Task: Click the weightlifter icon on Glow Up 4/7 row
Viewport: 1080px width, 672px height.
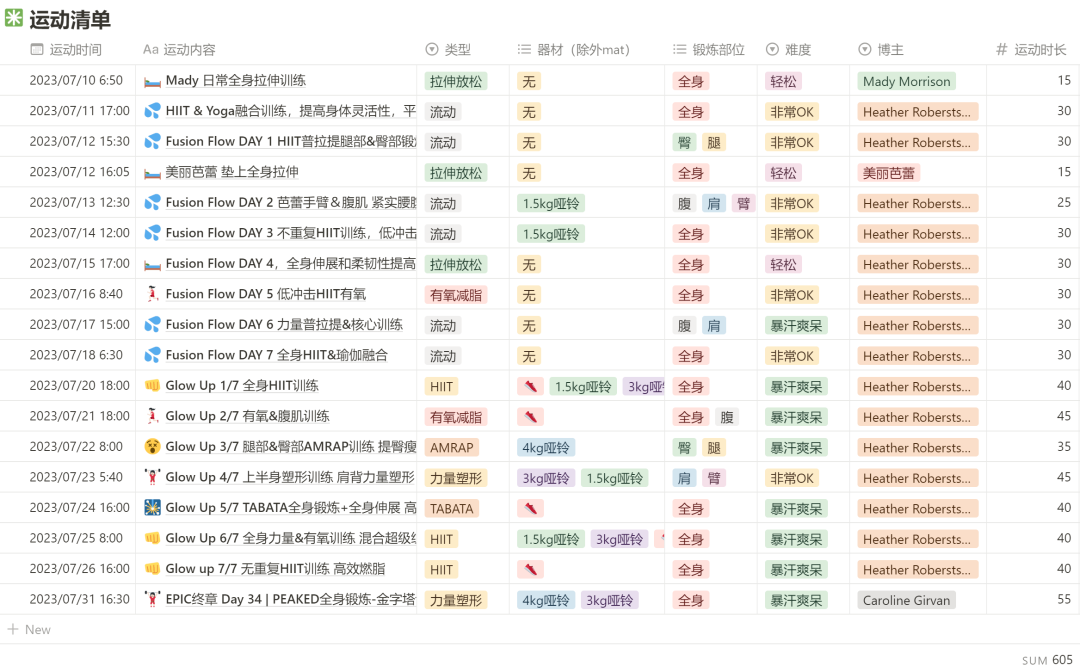Action: 152,478
